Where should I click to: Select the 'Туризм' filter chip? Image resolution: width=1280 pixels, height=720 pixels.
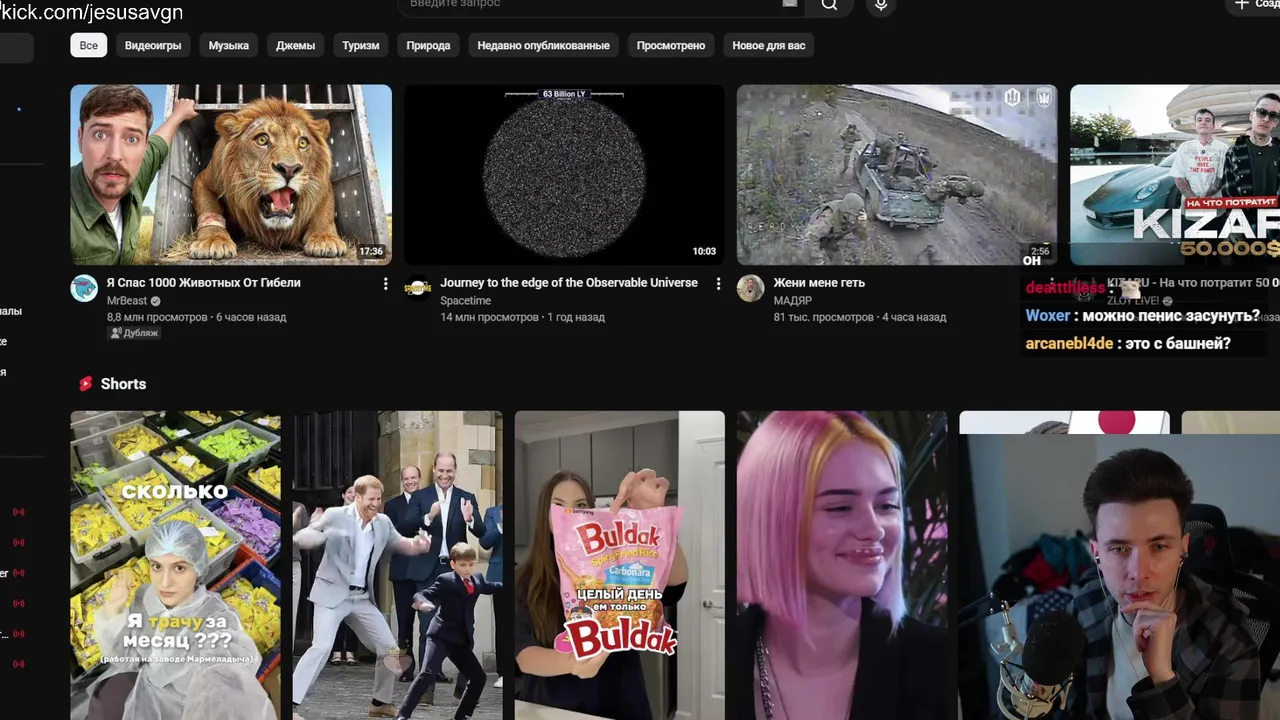point(361,45)
